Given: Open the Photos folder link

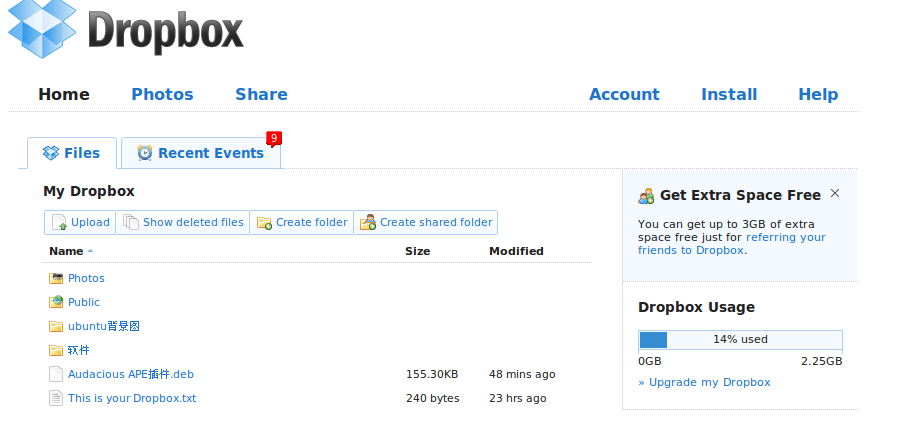Looking at the screenshot, I should click(86, 278).
